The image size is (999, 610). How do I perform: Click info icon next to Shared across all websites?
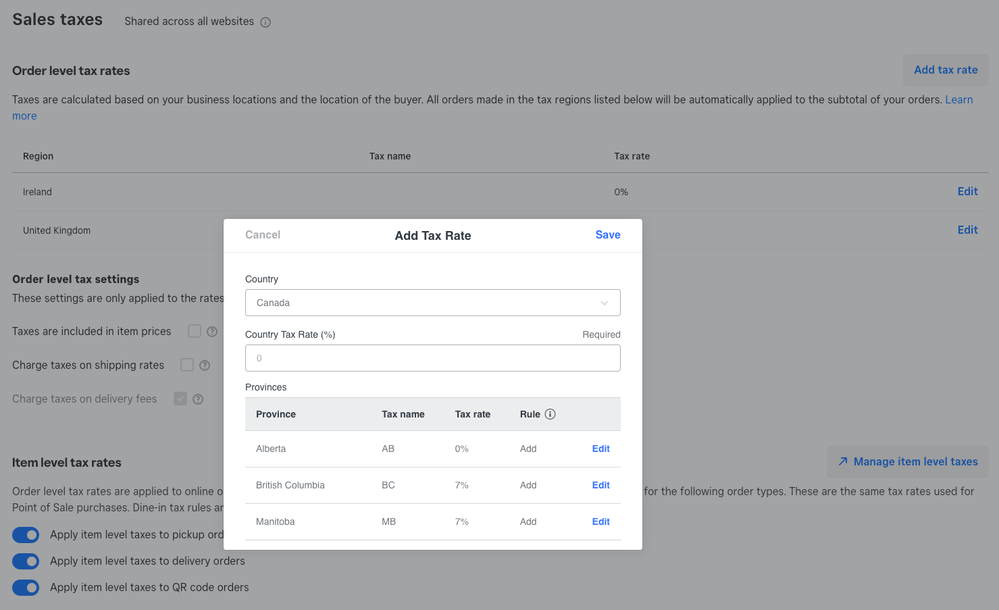click(x=265, y=22)
